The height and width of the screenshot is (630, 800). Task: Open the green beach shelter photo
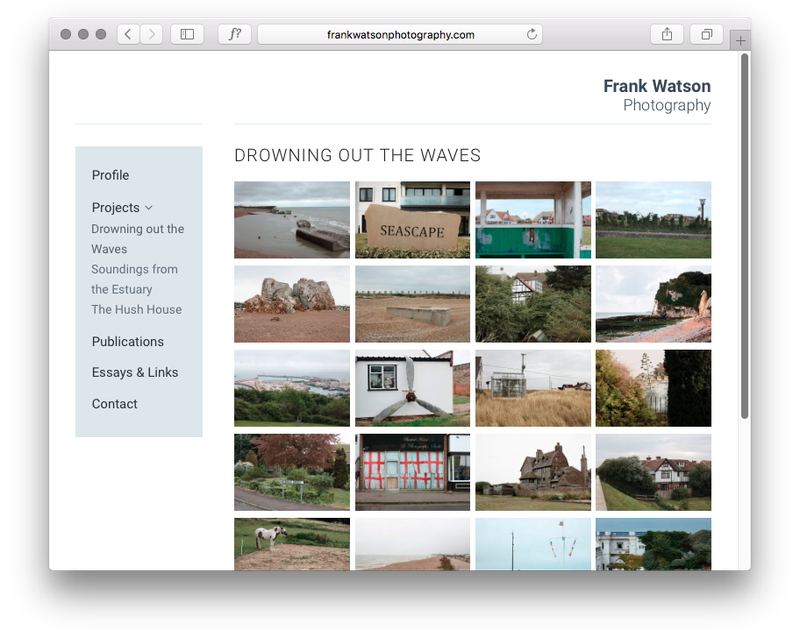(533, 219)
